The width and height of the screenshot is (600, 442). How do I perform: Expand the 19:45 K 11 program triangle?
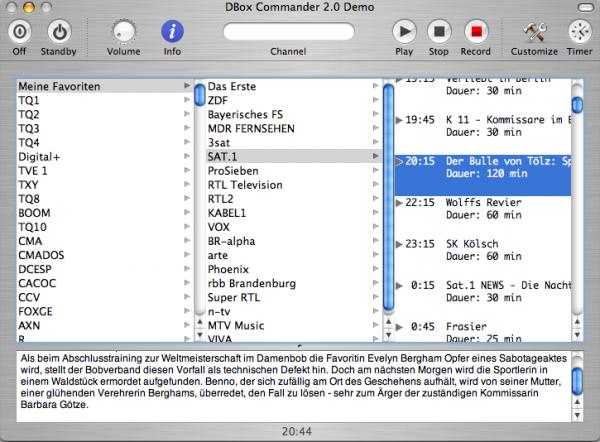click(x=399, y=120)
